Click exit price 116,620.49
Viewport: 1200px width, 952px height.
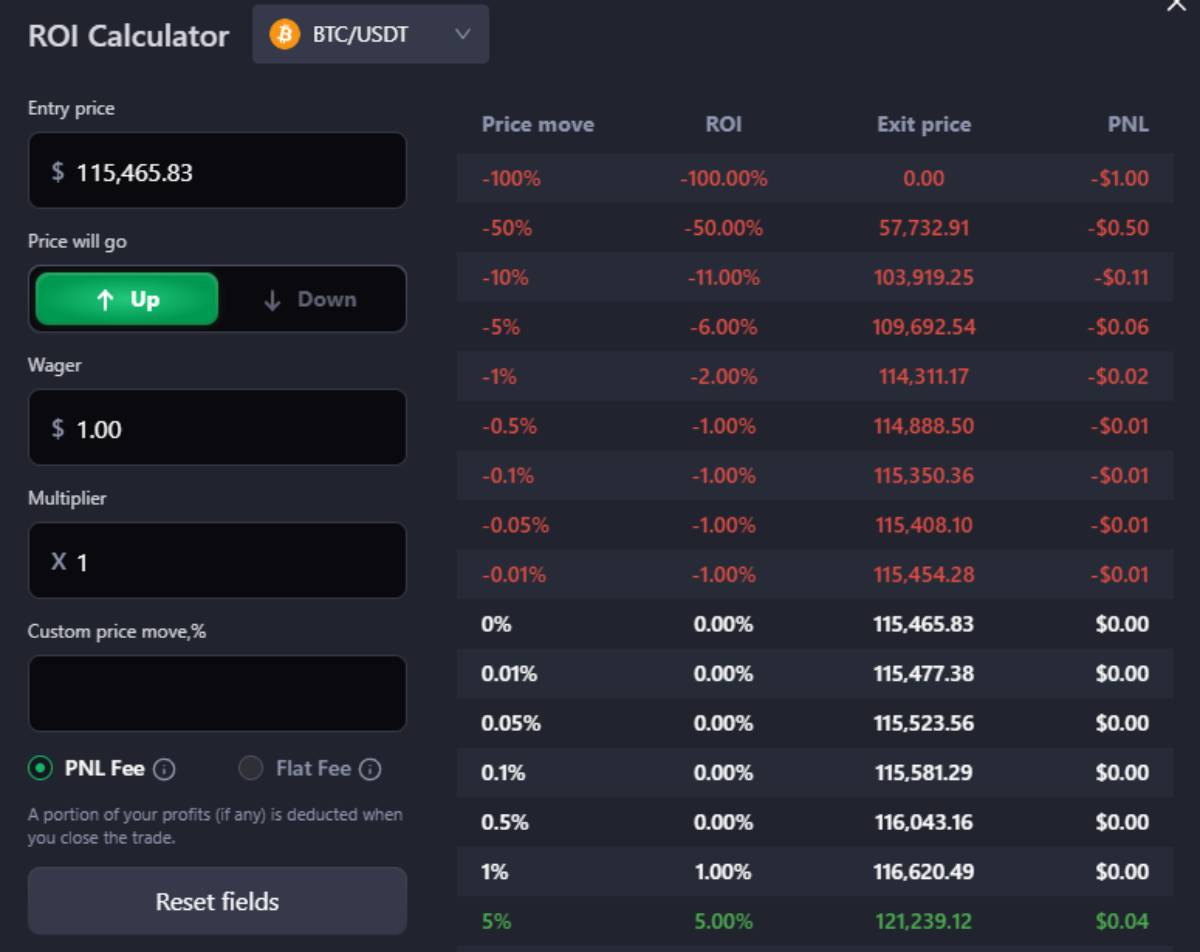point(924,872)
